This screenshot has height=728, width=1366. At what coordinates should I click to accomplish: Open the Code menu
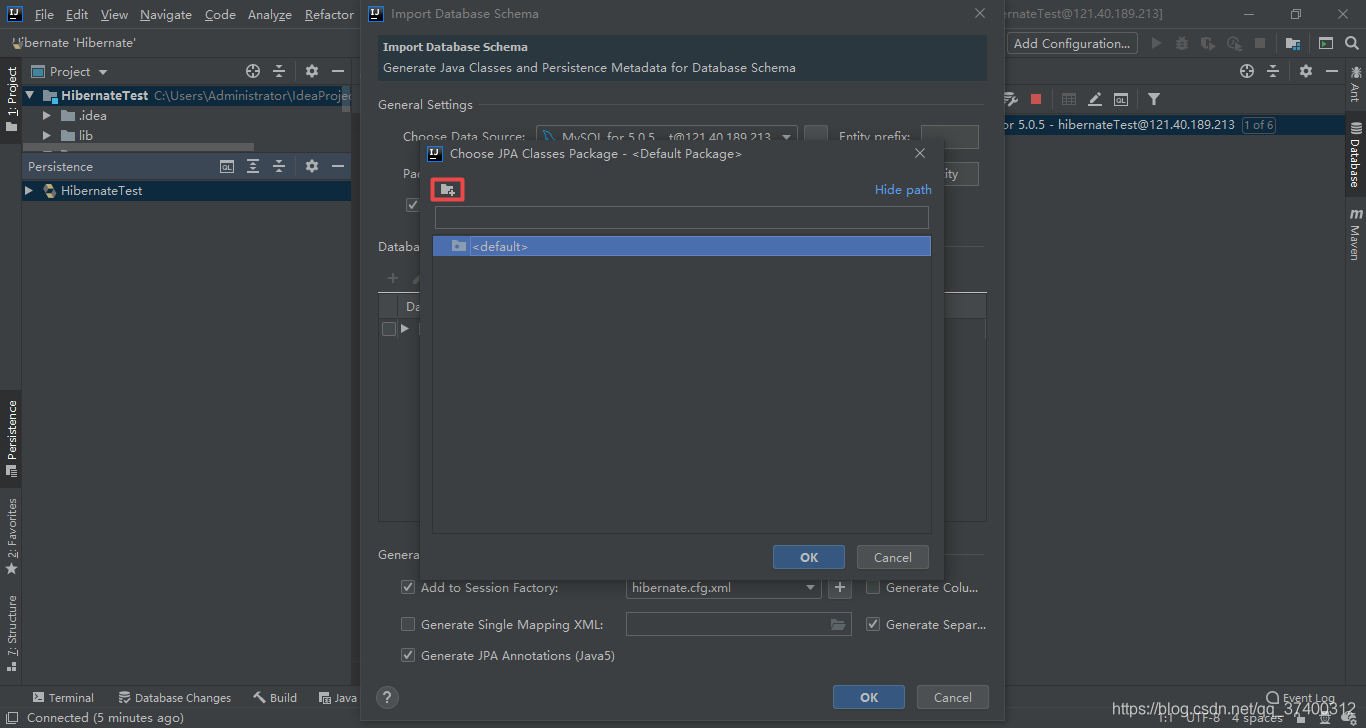220,14
